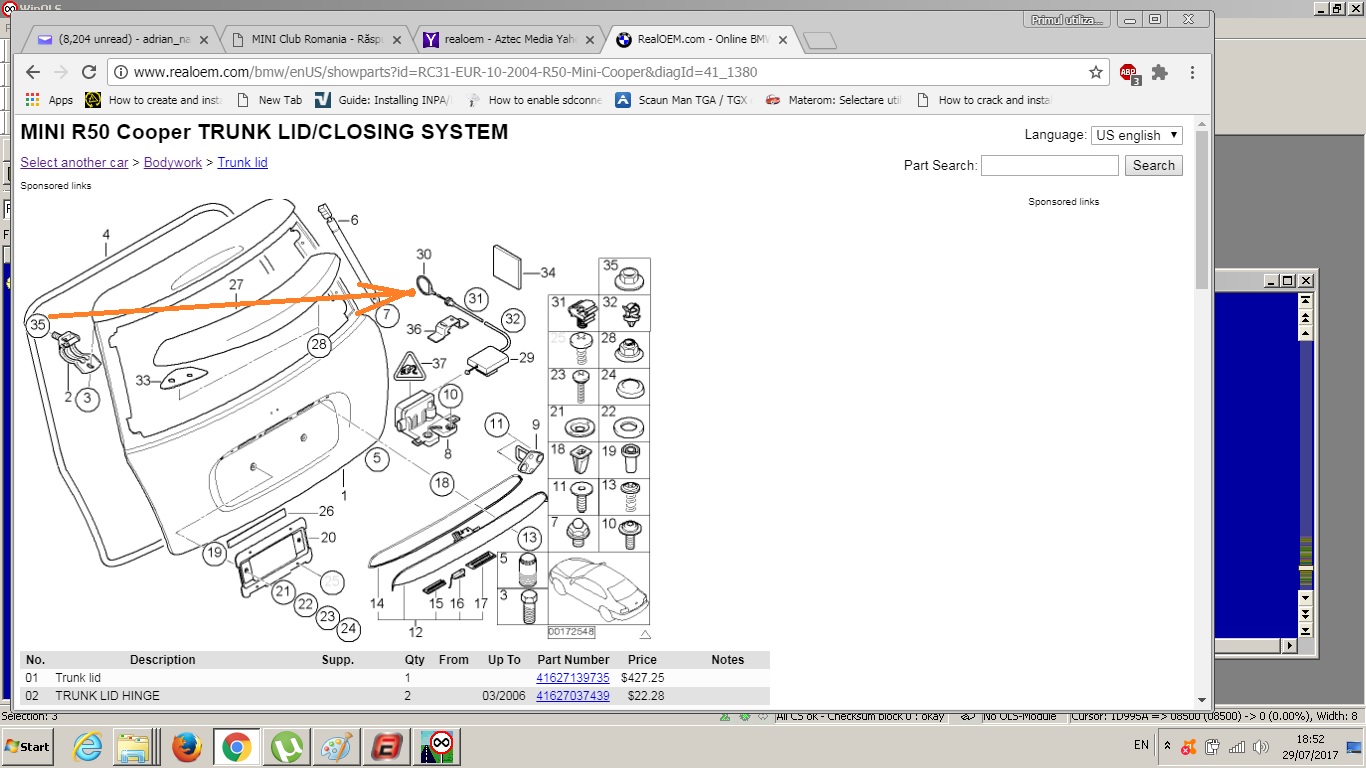The width and height of the screenshot is (1366, 768).
Task: Open the Apps bookmarks shortcut
Action: point(50,100)
